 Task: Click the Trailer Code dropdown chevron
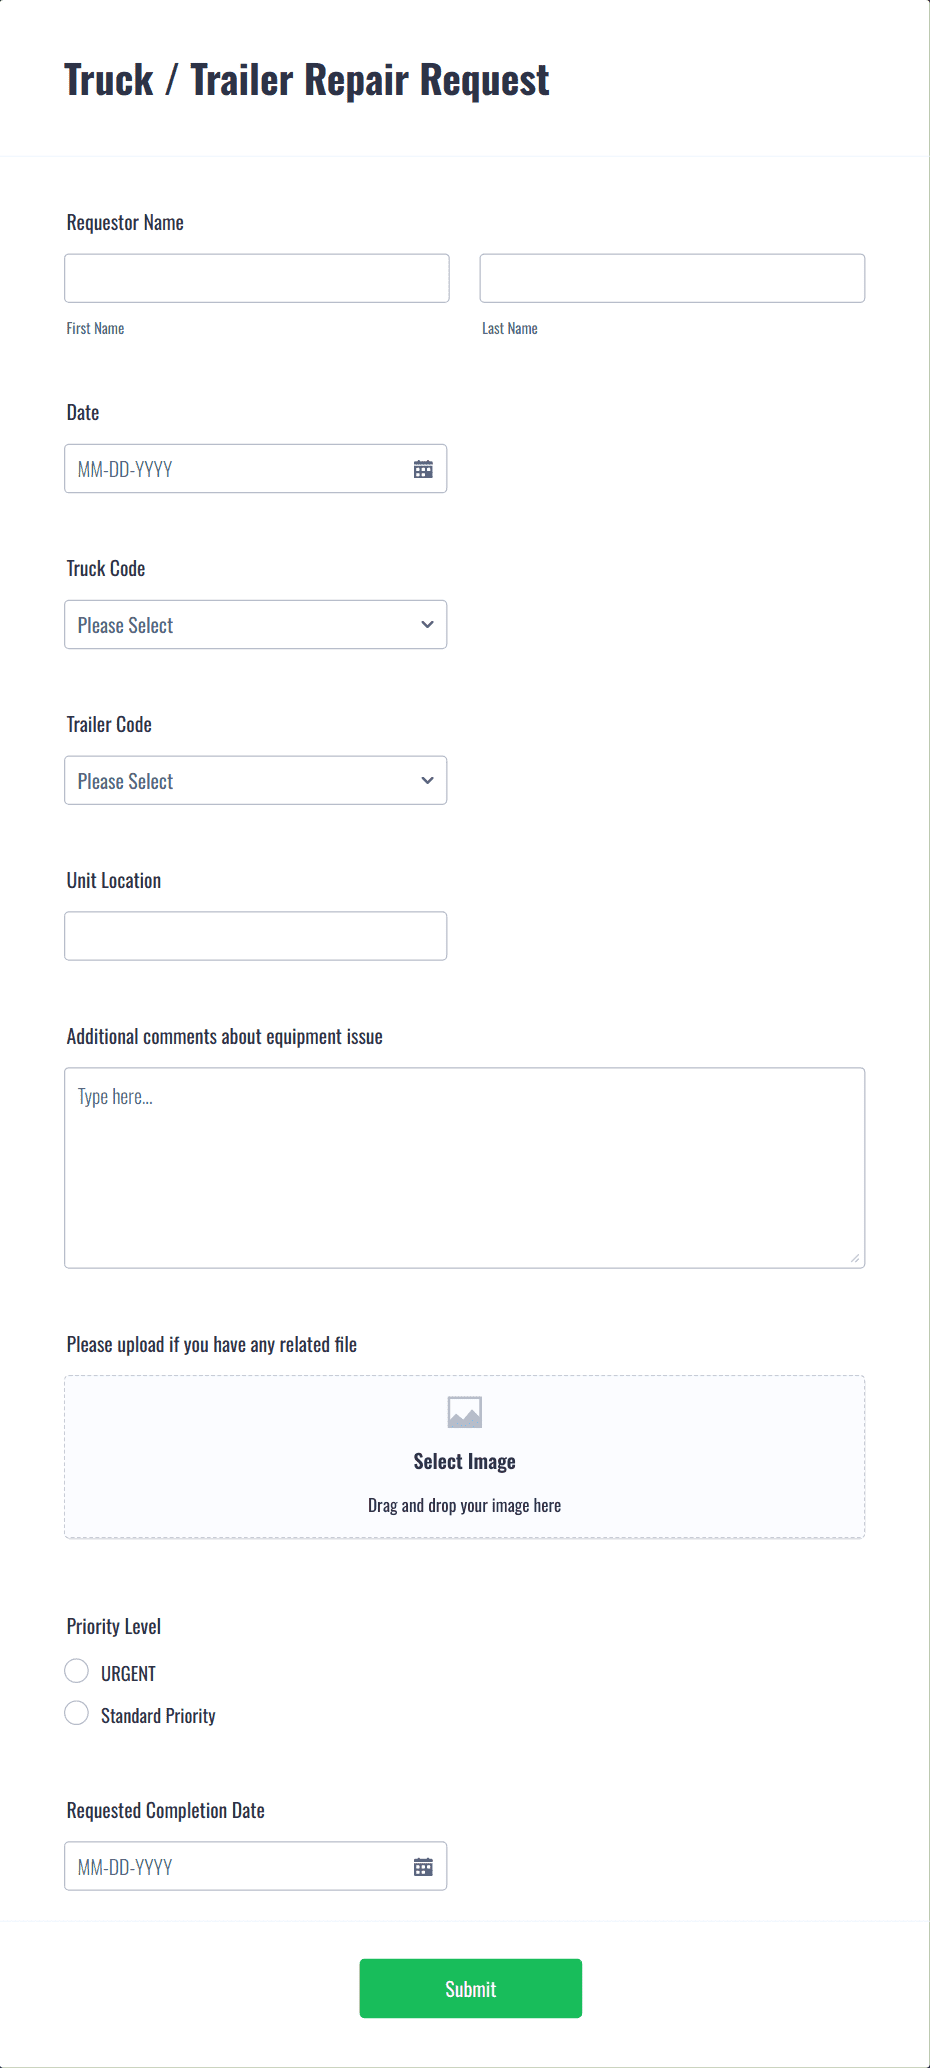click(427, 781)
